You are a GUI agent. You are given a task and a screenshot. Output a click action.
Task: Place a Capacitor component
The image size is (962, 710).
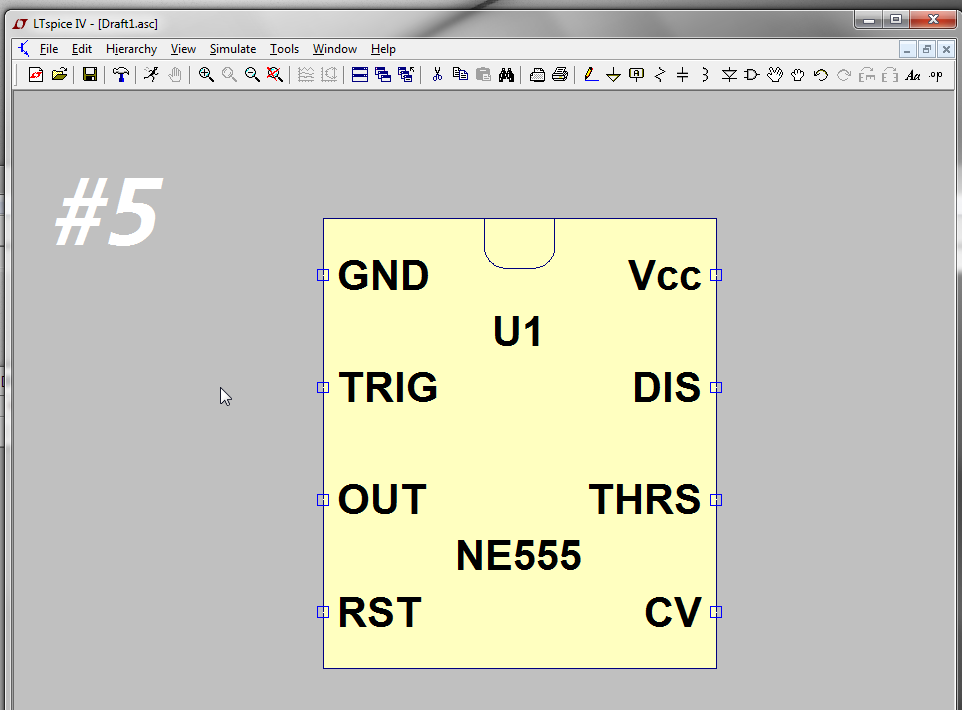683,75
